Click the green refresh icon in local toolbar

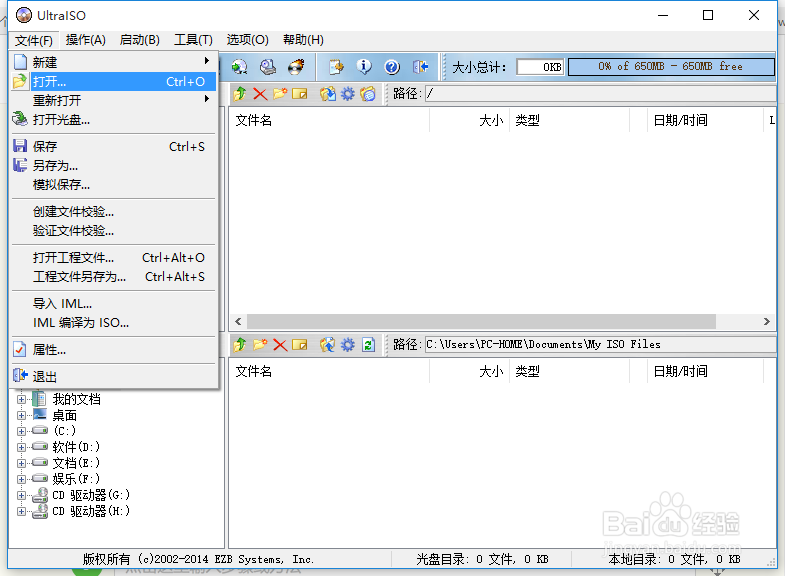pyautogui.click(x=368, y=345)
